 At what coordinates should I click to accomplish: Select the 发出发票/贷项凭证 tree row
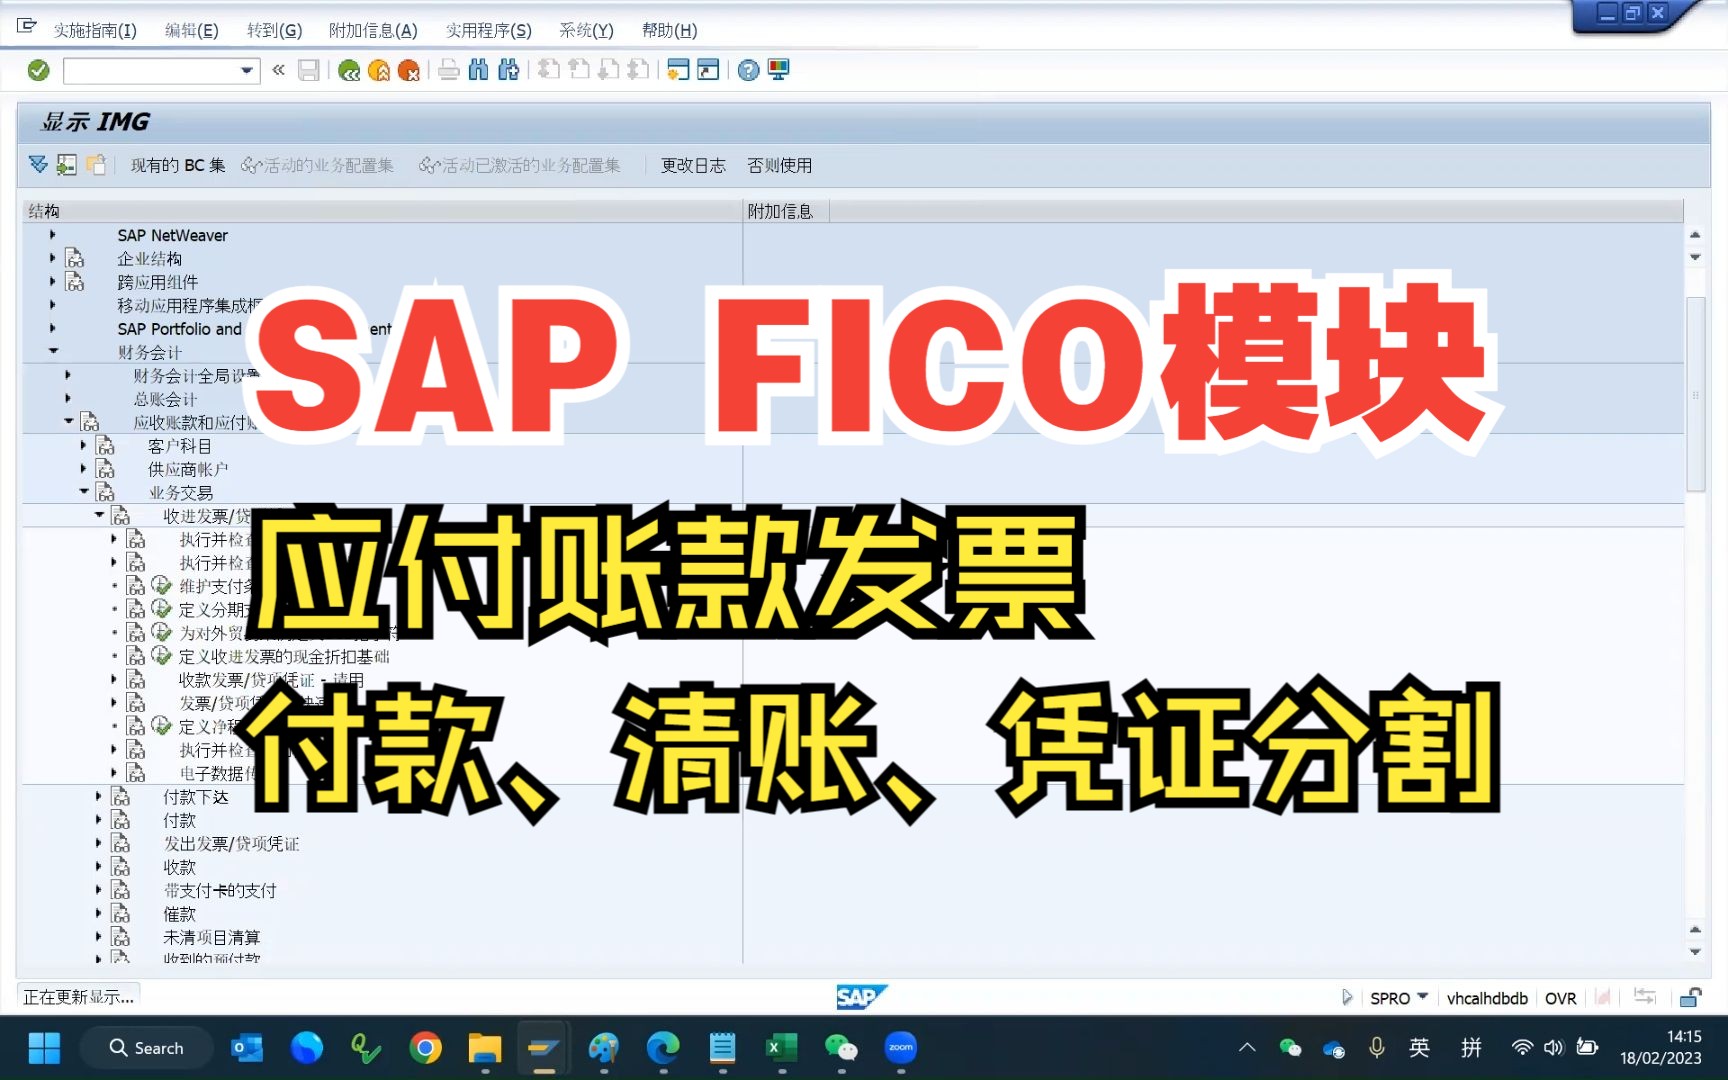tap(231, 844)
